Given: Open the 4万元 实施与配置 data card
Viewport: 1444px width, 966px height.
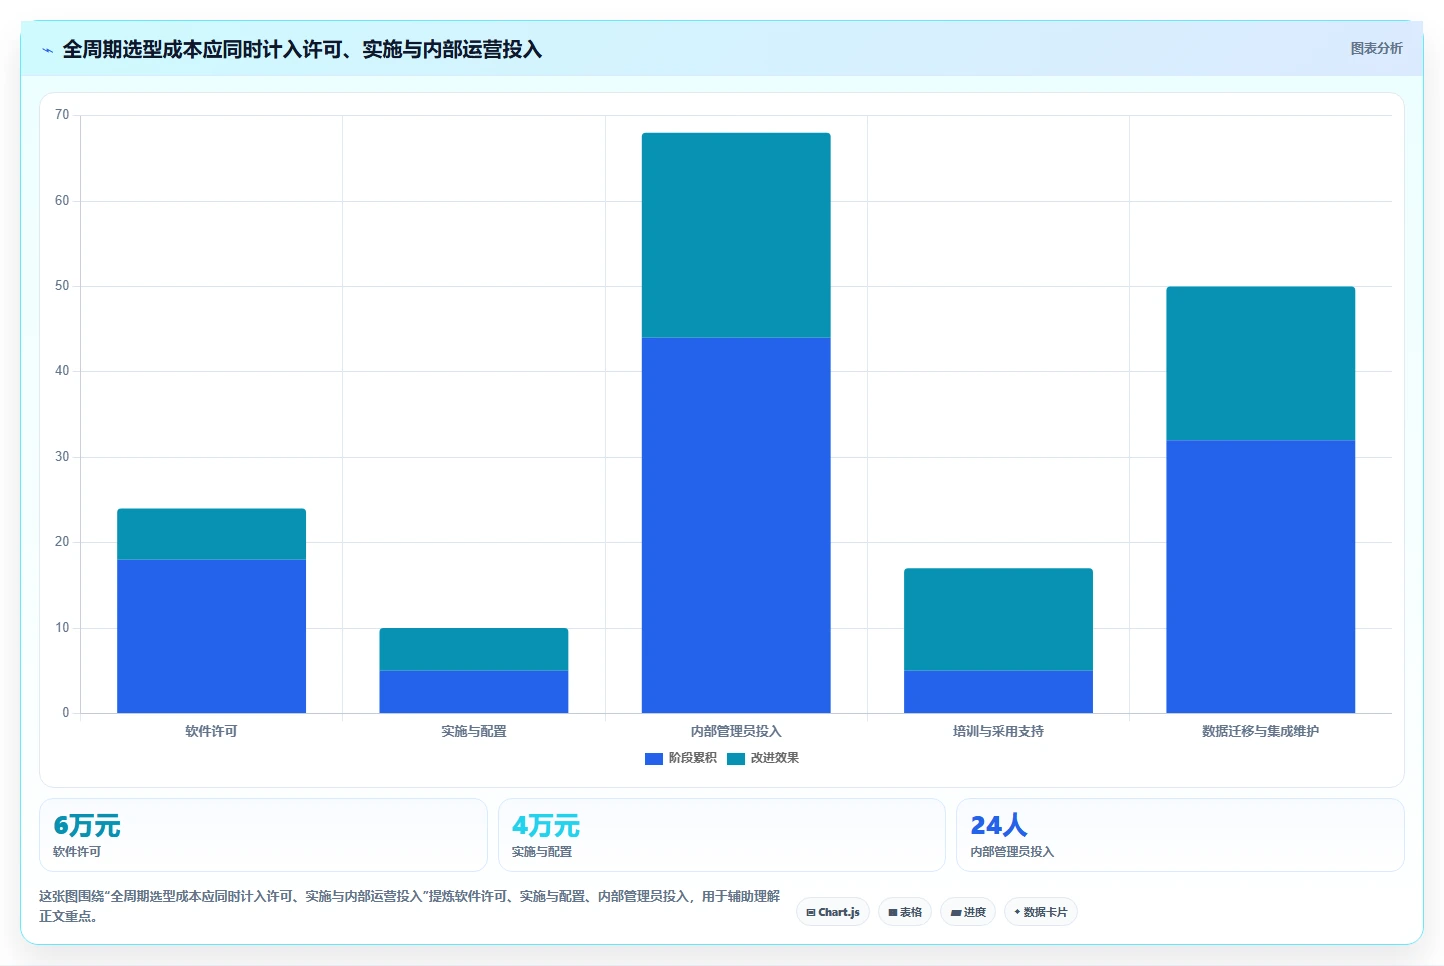Looking at the screenshot, I should (x=721, y=835).
